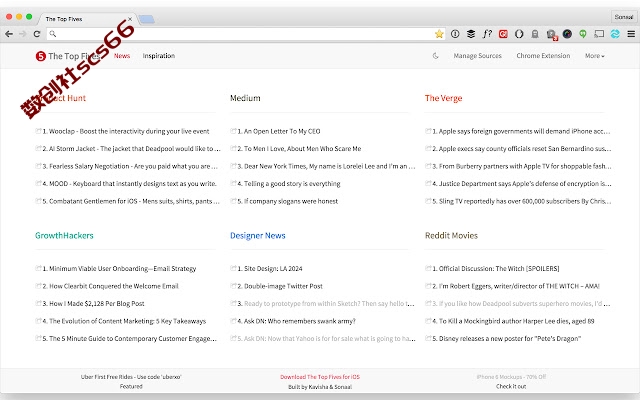This screenshot has height=400, width=640.
Task: Open AI Storm Jacket story
Action: pos(131,149)
